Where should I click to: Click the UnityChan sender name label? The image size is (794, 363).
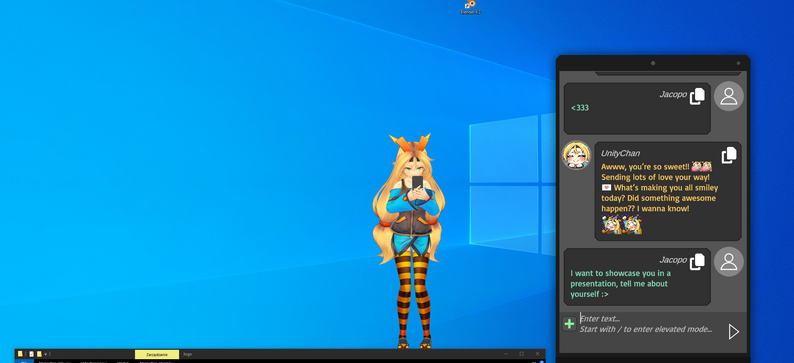coord(620,153)
